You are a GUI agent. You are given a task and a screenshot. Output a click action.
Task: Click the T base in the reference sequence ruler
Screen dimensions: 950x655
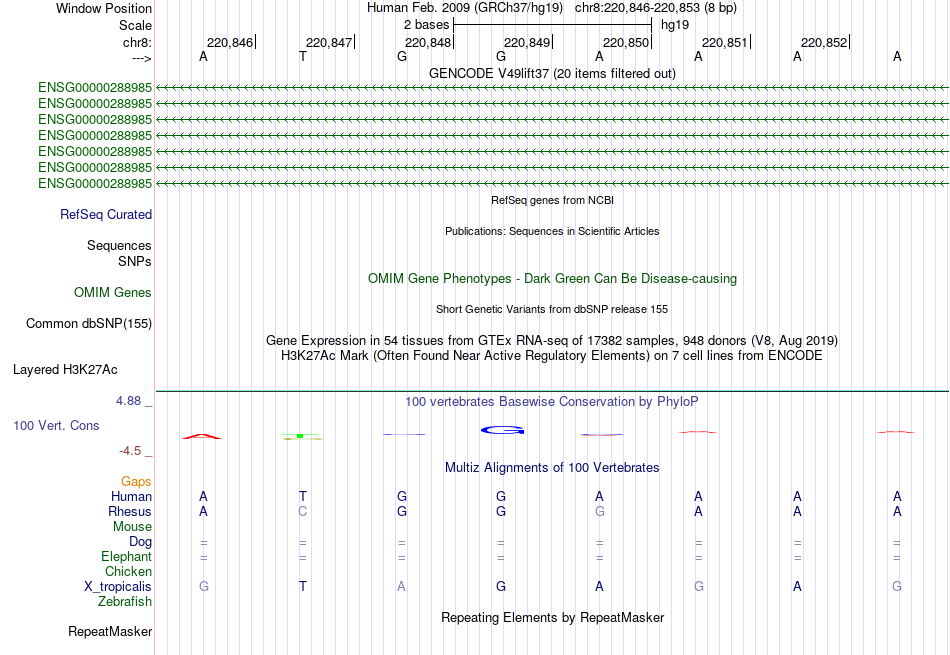[303, 56]
